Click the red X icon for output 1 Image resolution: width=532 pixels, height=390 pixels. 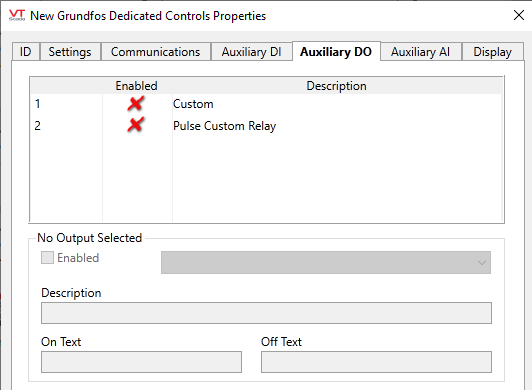136,104
